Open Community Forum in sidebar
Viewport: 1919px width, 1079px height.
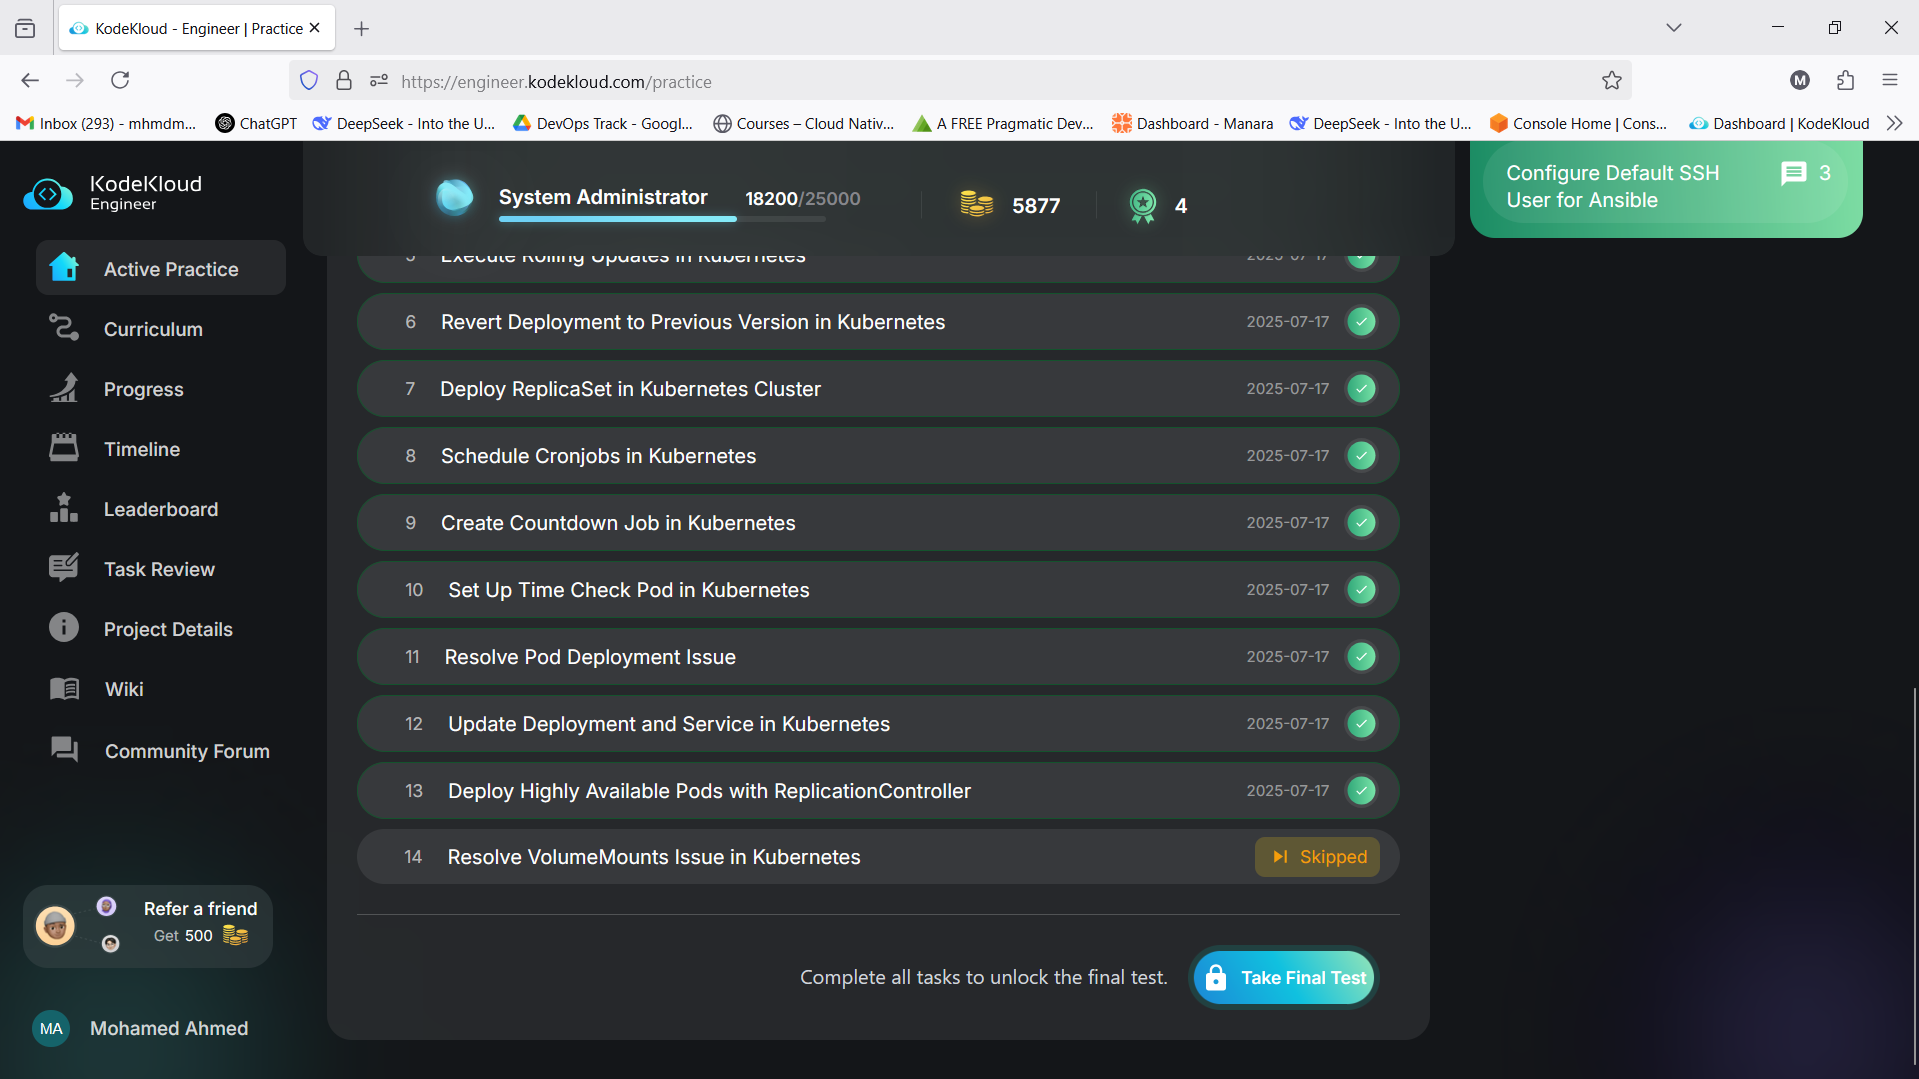[161, 750]
